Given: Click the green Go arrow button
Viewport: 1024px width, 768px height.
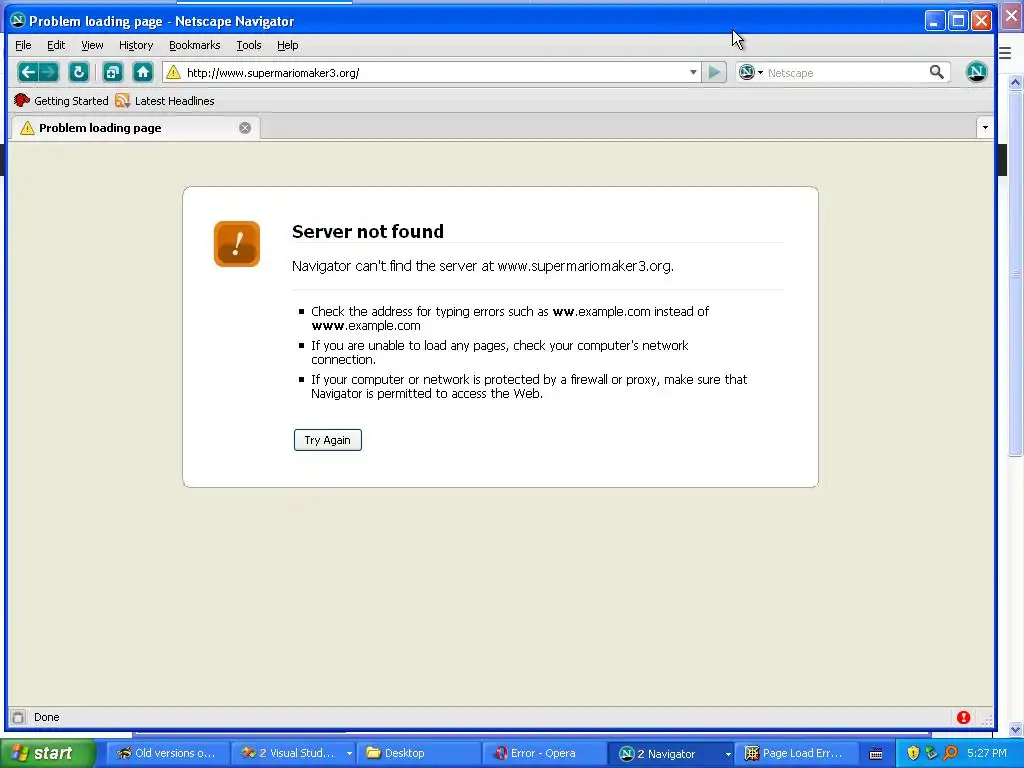Looking at the screenshot, I should (x=714, y=72).
